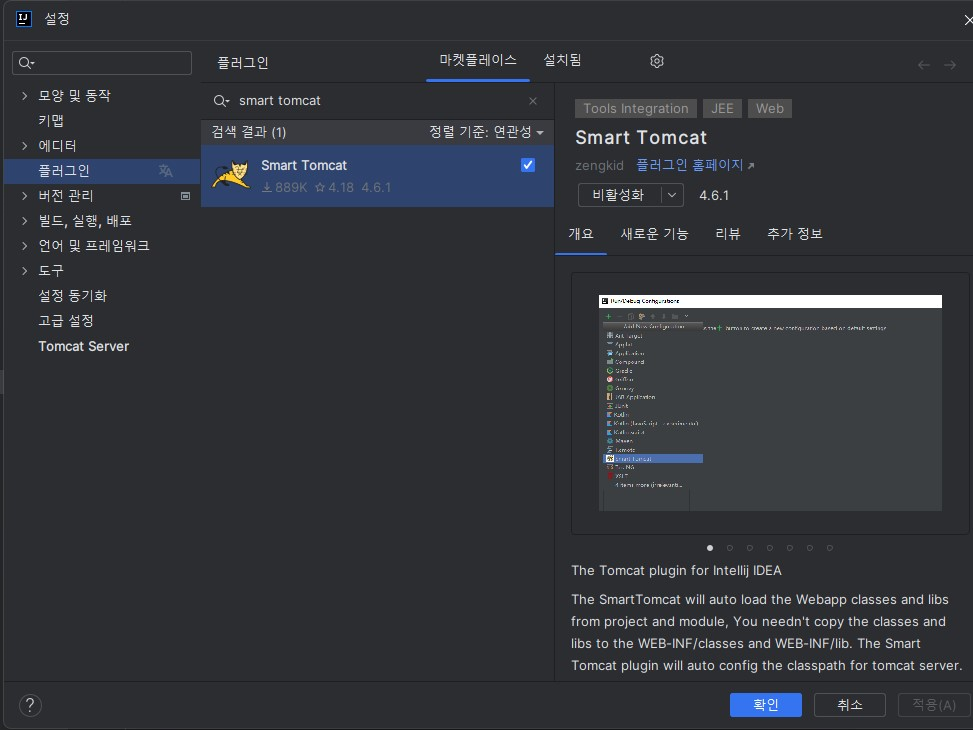
Task: Click the 4.6.1 version next to 비활성화
Action: pos(714,196)
